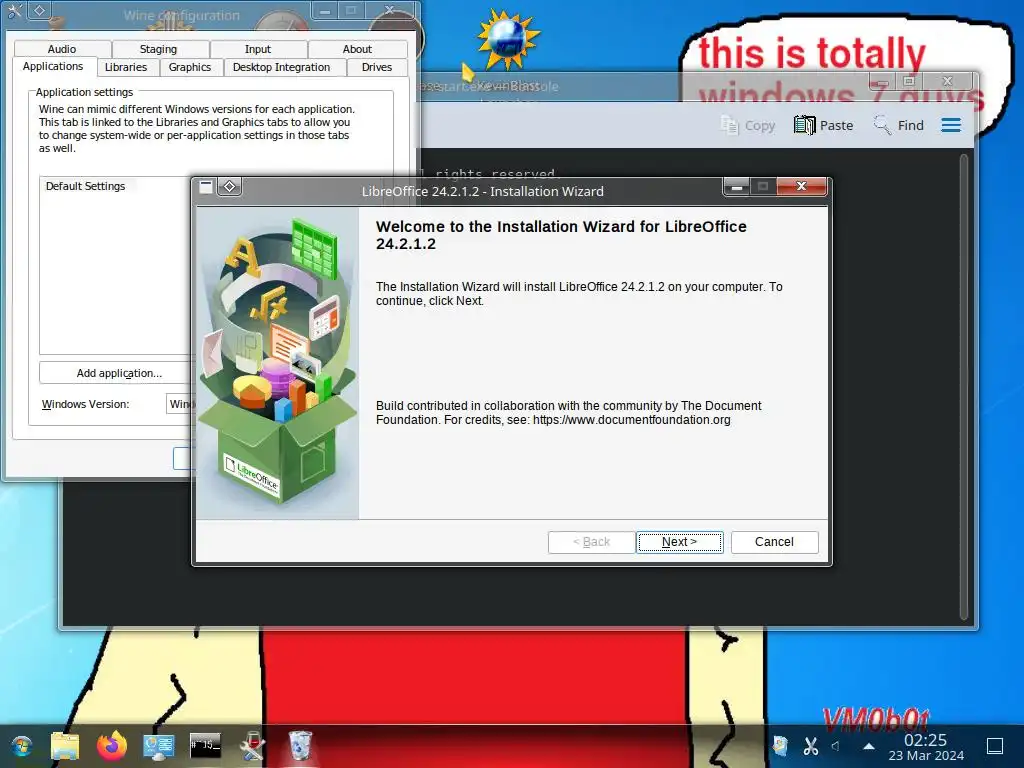The width and height of the screenshot is (1024, 768).
Task: Switch to the Graphics tab
Action: point(190,67)
